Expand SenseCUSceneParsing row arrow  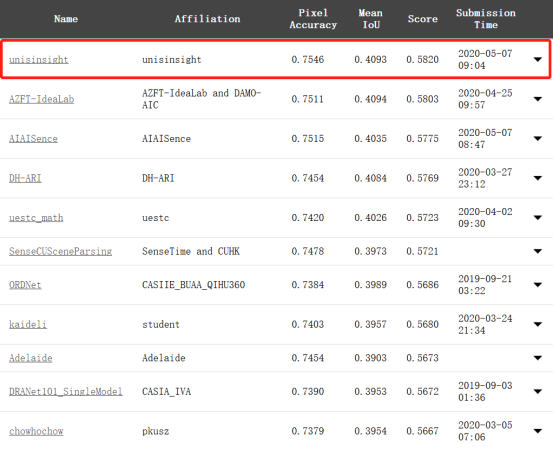click(538, 251)
